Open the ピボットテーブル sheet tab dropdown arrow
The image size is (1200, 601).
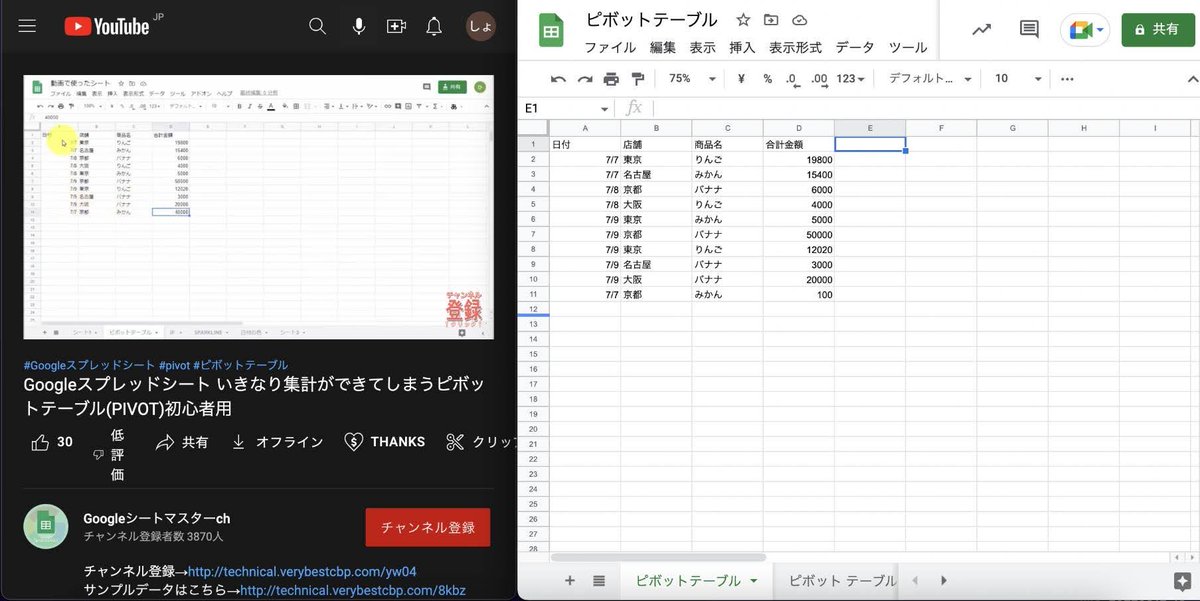753,581
